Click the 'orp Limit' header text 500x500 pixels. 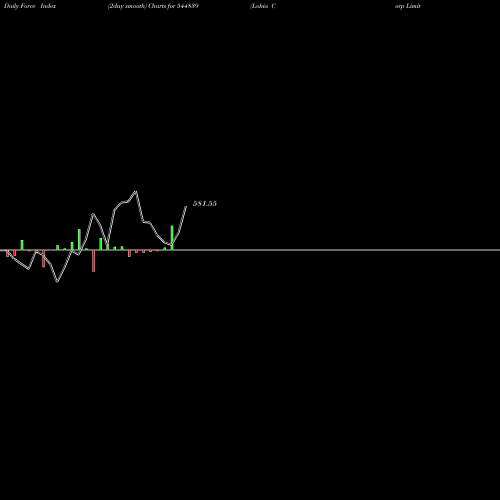tap(408, 6)
